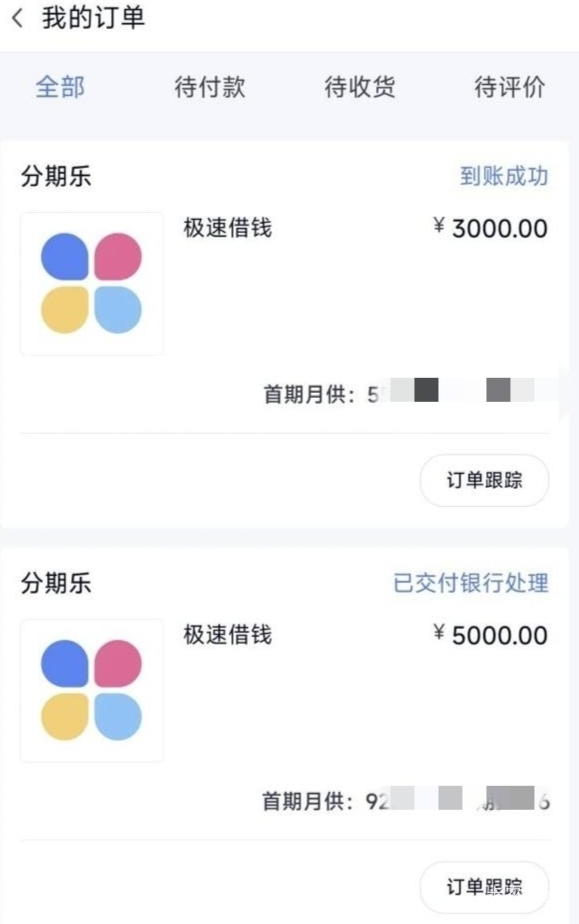Switch to the 待收货 tab
This screenshot has height=924, width=579.
point(360,87)
